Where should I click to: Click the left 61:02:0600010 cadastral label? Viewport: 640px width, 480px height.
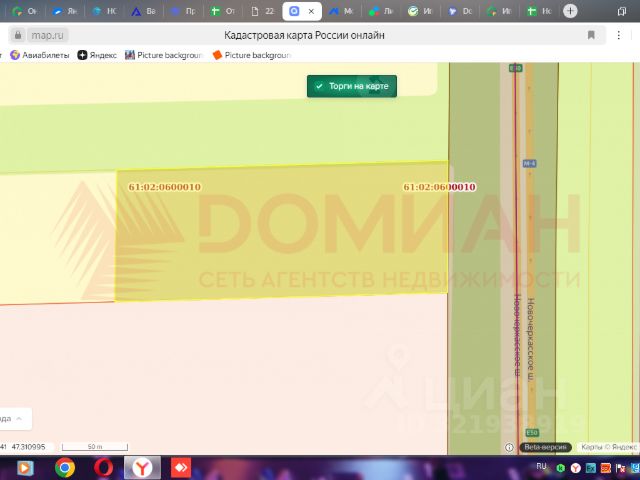[164, 187]
